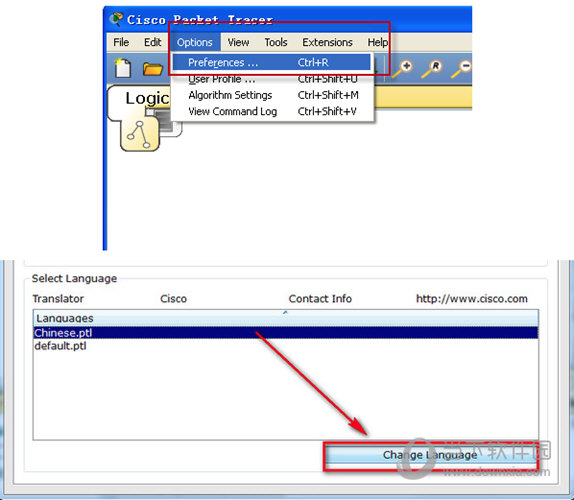Image resolution: width=574 pixels, height=500 pixels.
Task: Click the Logical workspace tab label
Action: coord(147,98)
